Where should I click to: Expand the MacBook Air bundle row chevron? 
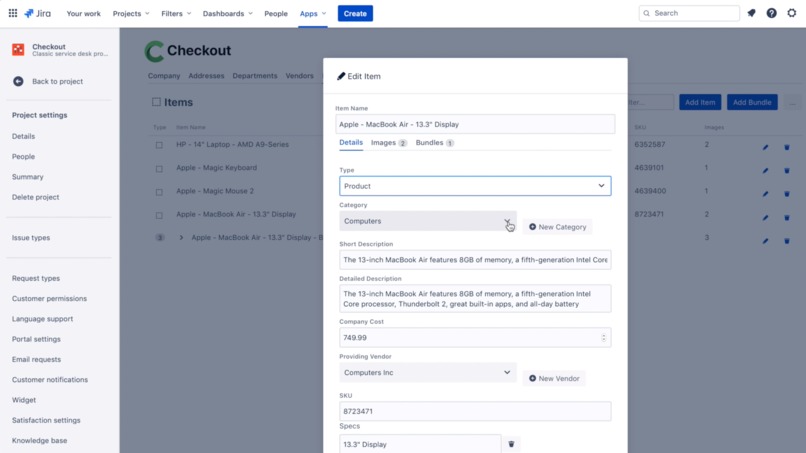click(x=181, y=238)
